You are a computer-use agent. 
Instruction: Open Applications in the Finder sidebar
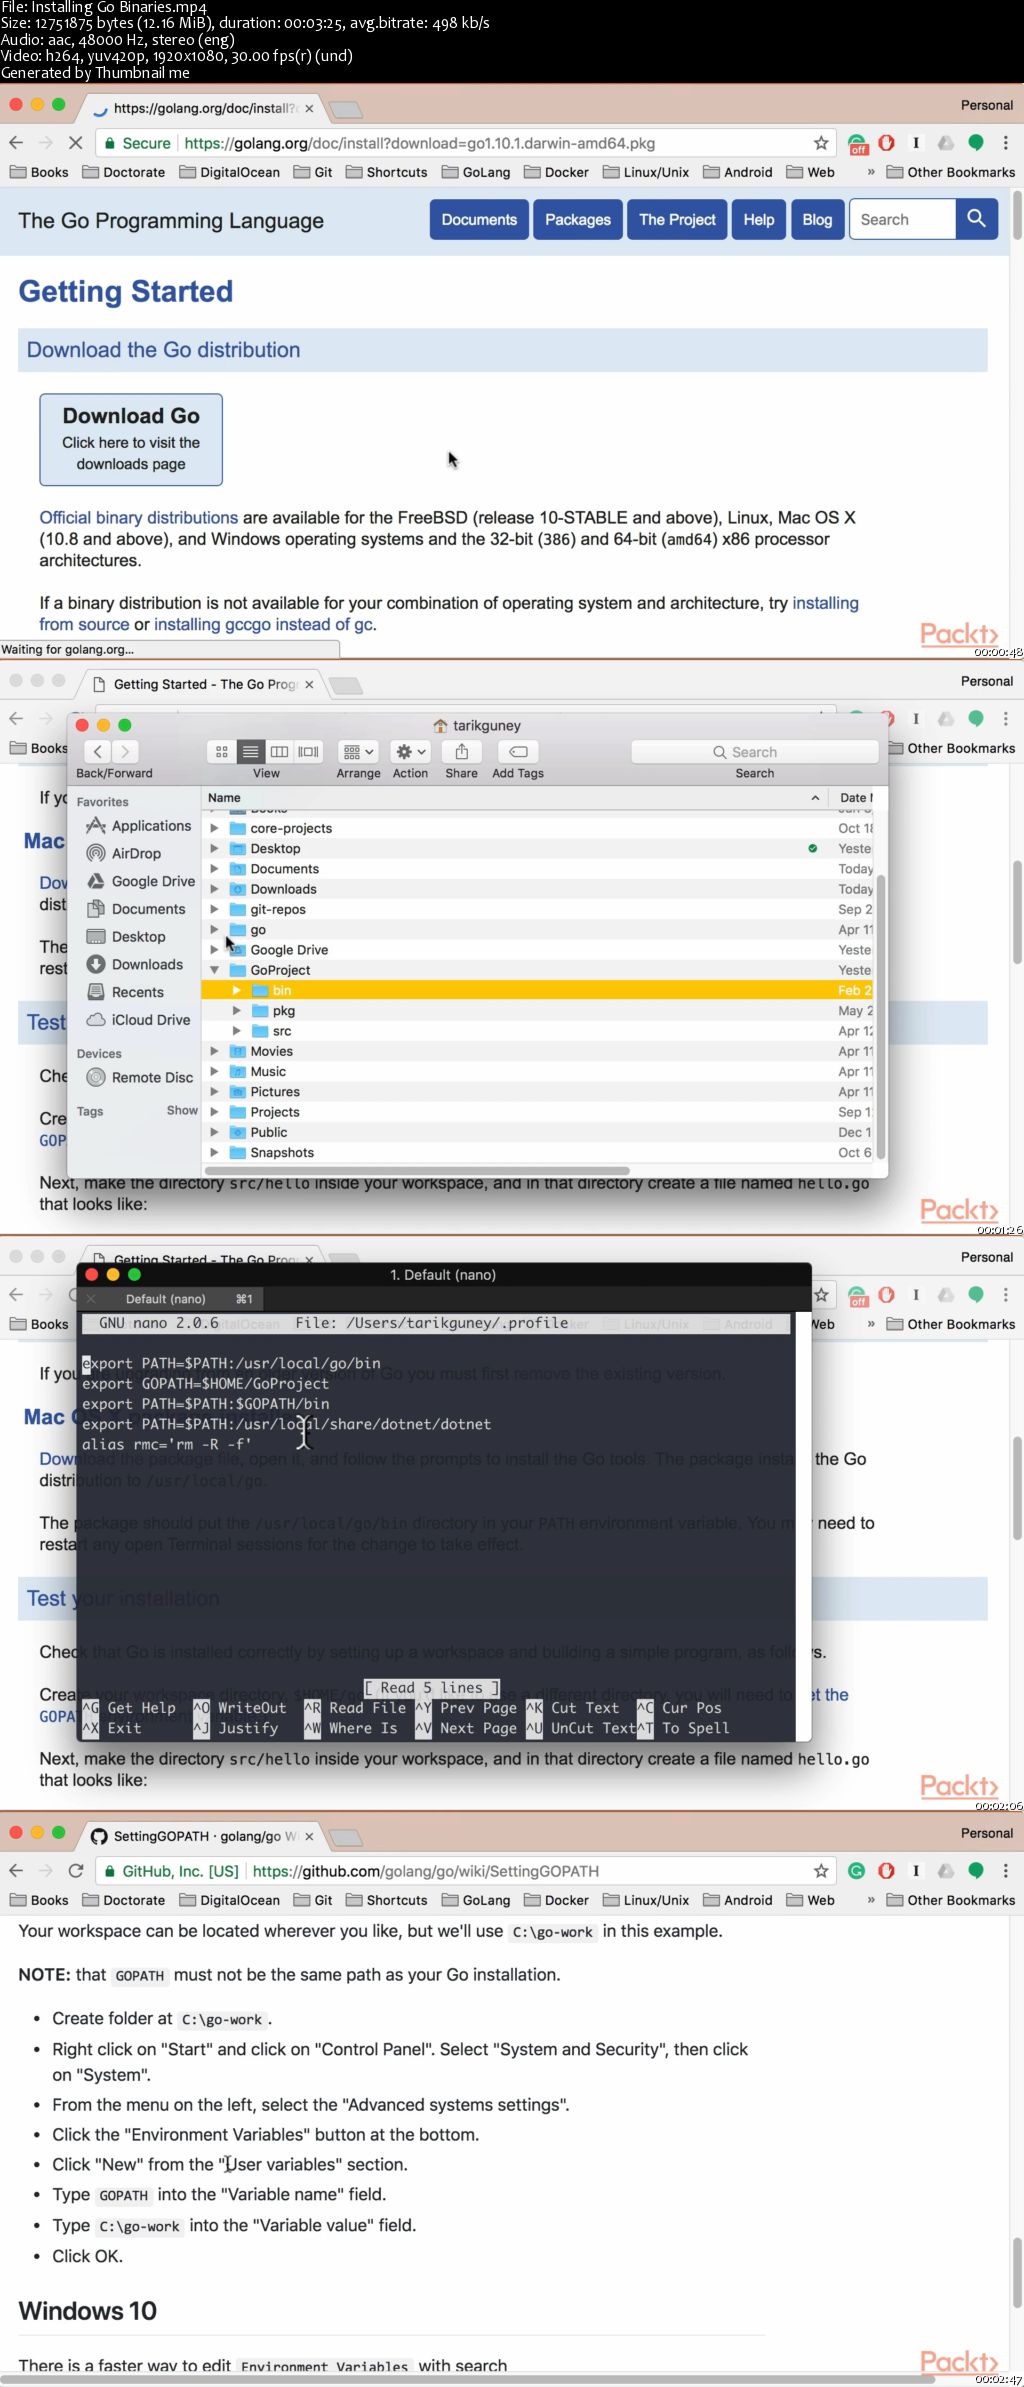pyautogui.click(x=138, y=826)
